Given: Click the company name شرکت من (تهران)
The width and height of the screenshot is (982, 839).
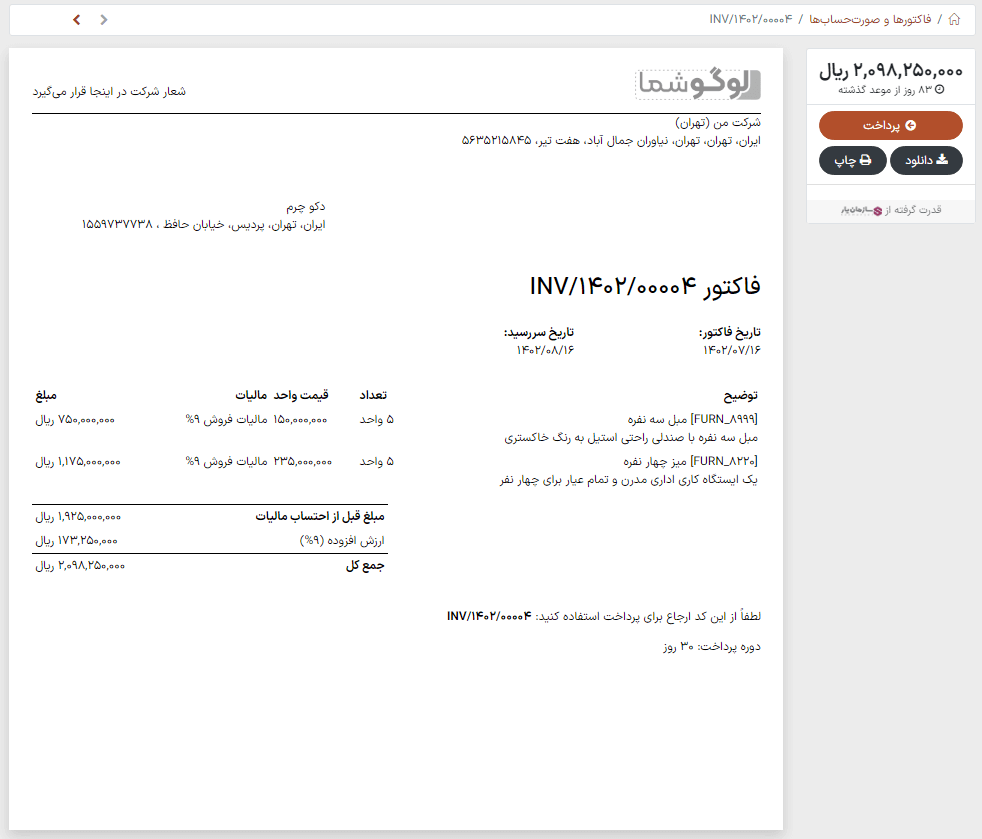Looking at the screenshot, I should click(718, 122).
